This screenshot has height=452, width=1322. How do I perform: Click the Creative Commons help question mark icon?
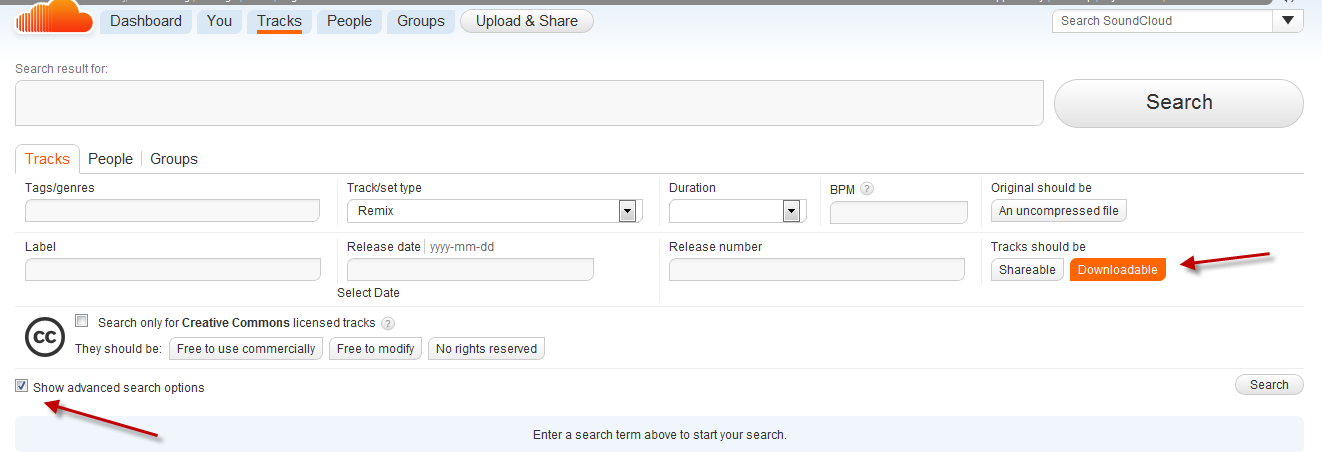[x=388, y=323]
